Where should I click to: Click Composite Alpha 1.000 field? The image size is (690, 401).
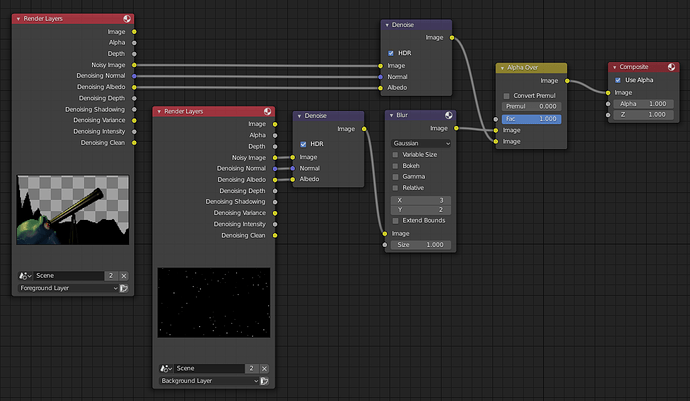click(643, 104)
